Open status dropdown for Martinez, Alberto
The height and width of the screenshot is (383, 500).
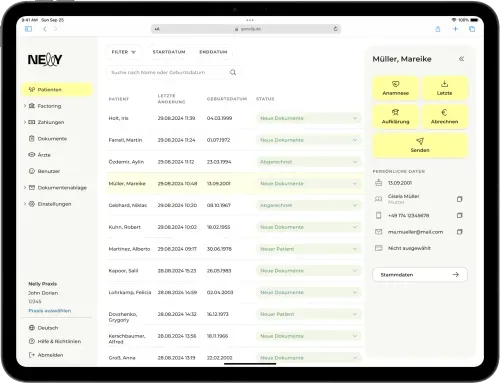[308, 249]
